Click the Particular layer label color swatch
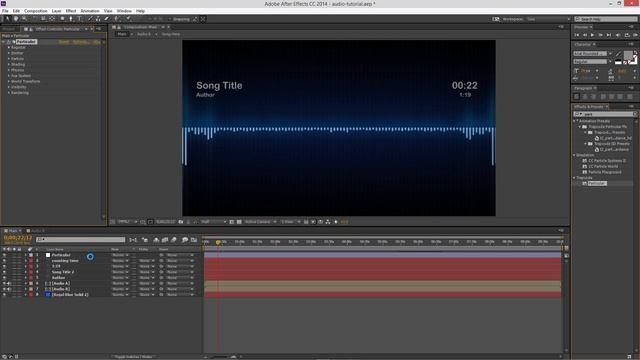The height and width of the screenshot is (360, 640). pyautogui.click(x=31, y=255)
